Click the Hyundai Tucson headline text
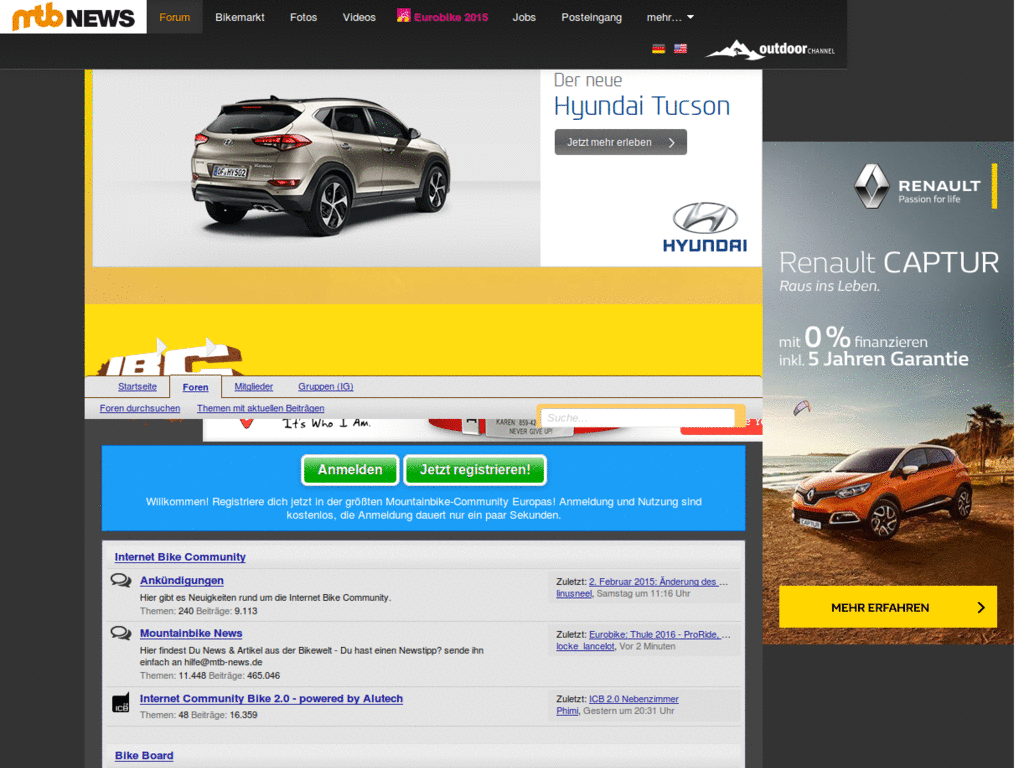This screenshot has width=1024, height=768. (x=641, y=106)
